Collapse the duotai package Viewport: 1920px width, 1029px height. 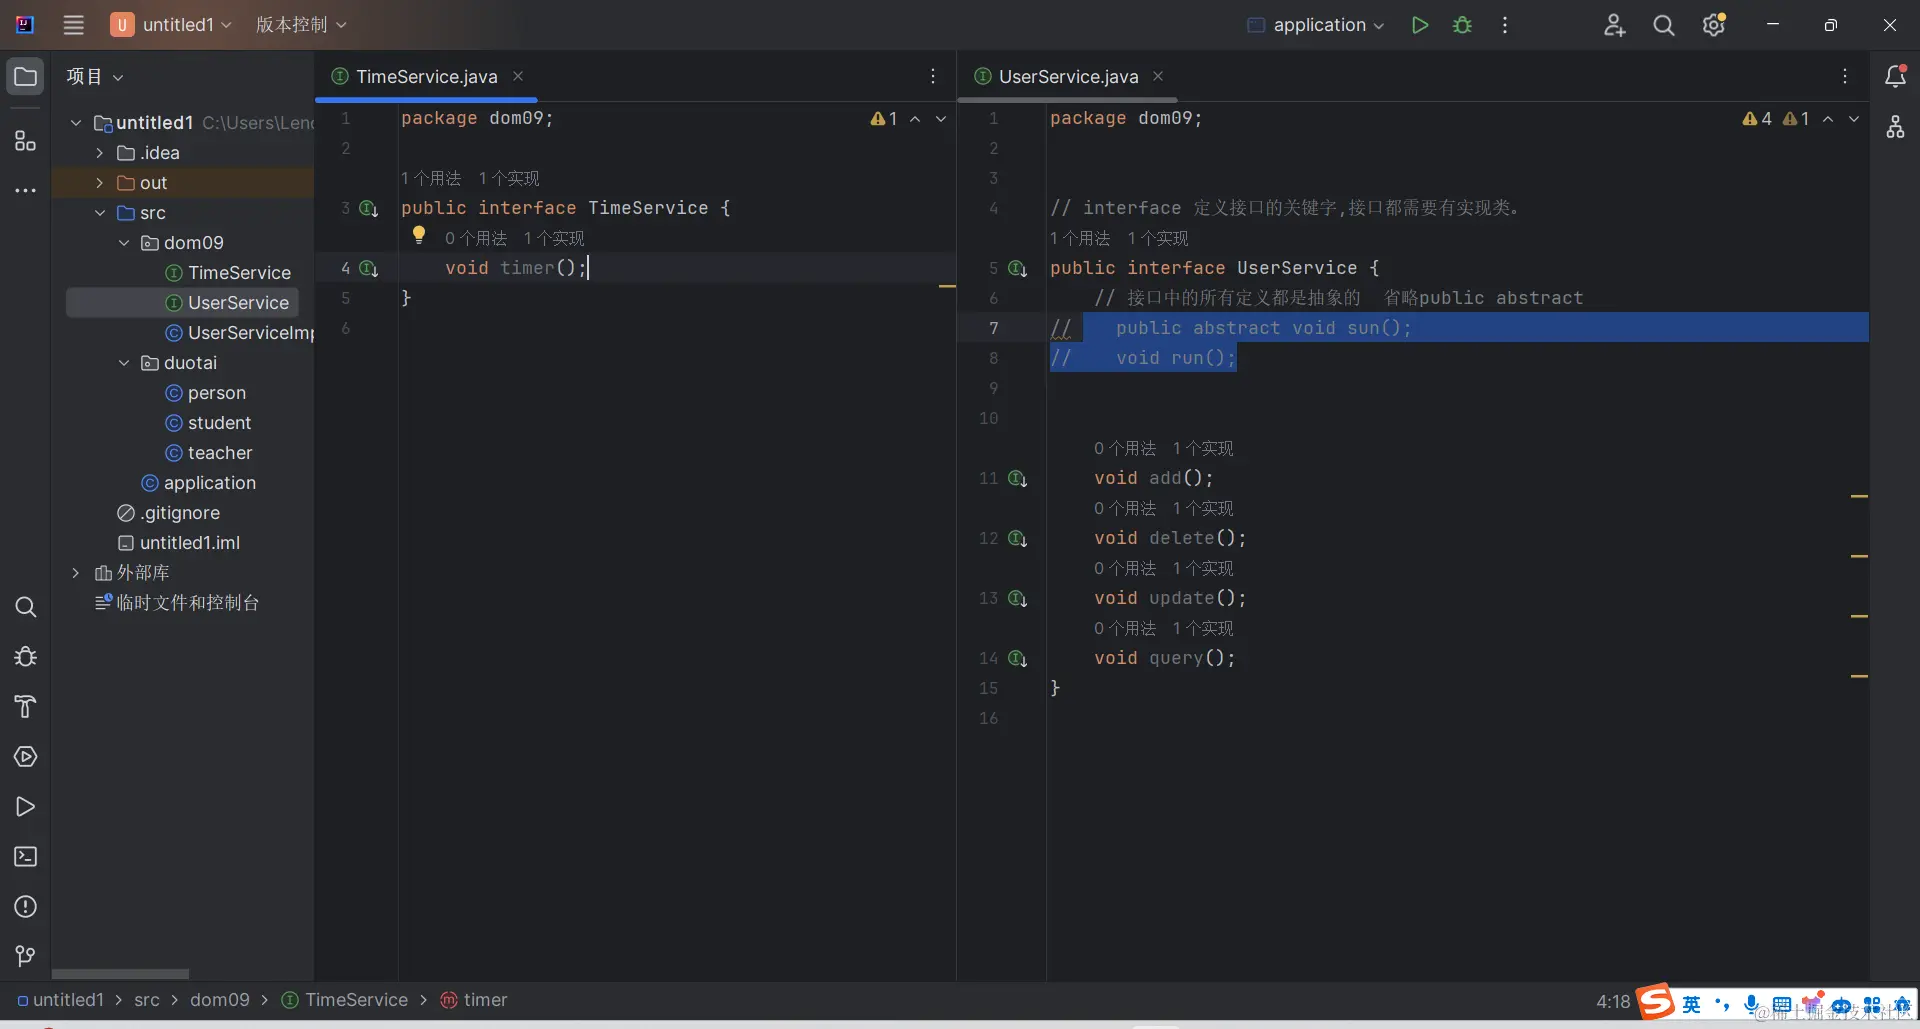click(124, 363)
